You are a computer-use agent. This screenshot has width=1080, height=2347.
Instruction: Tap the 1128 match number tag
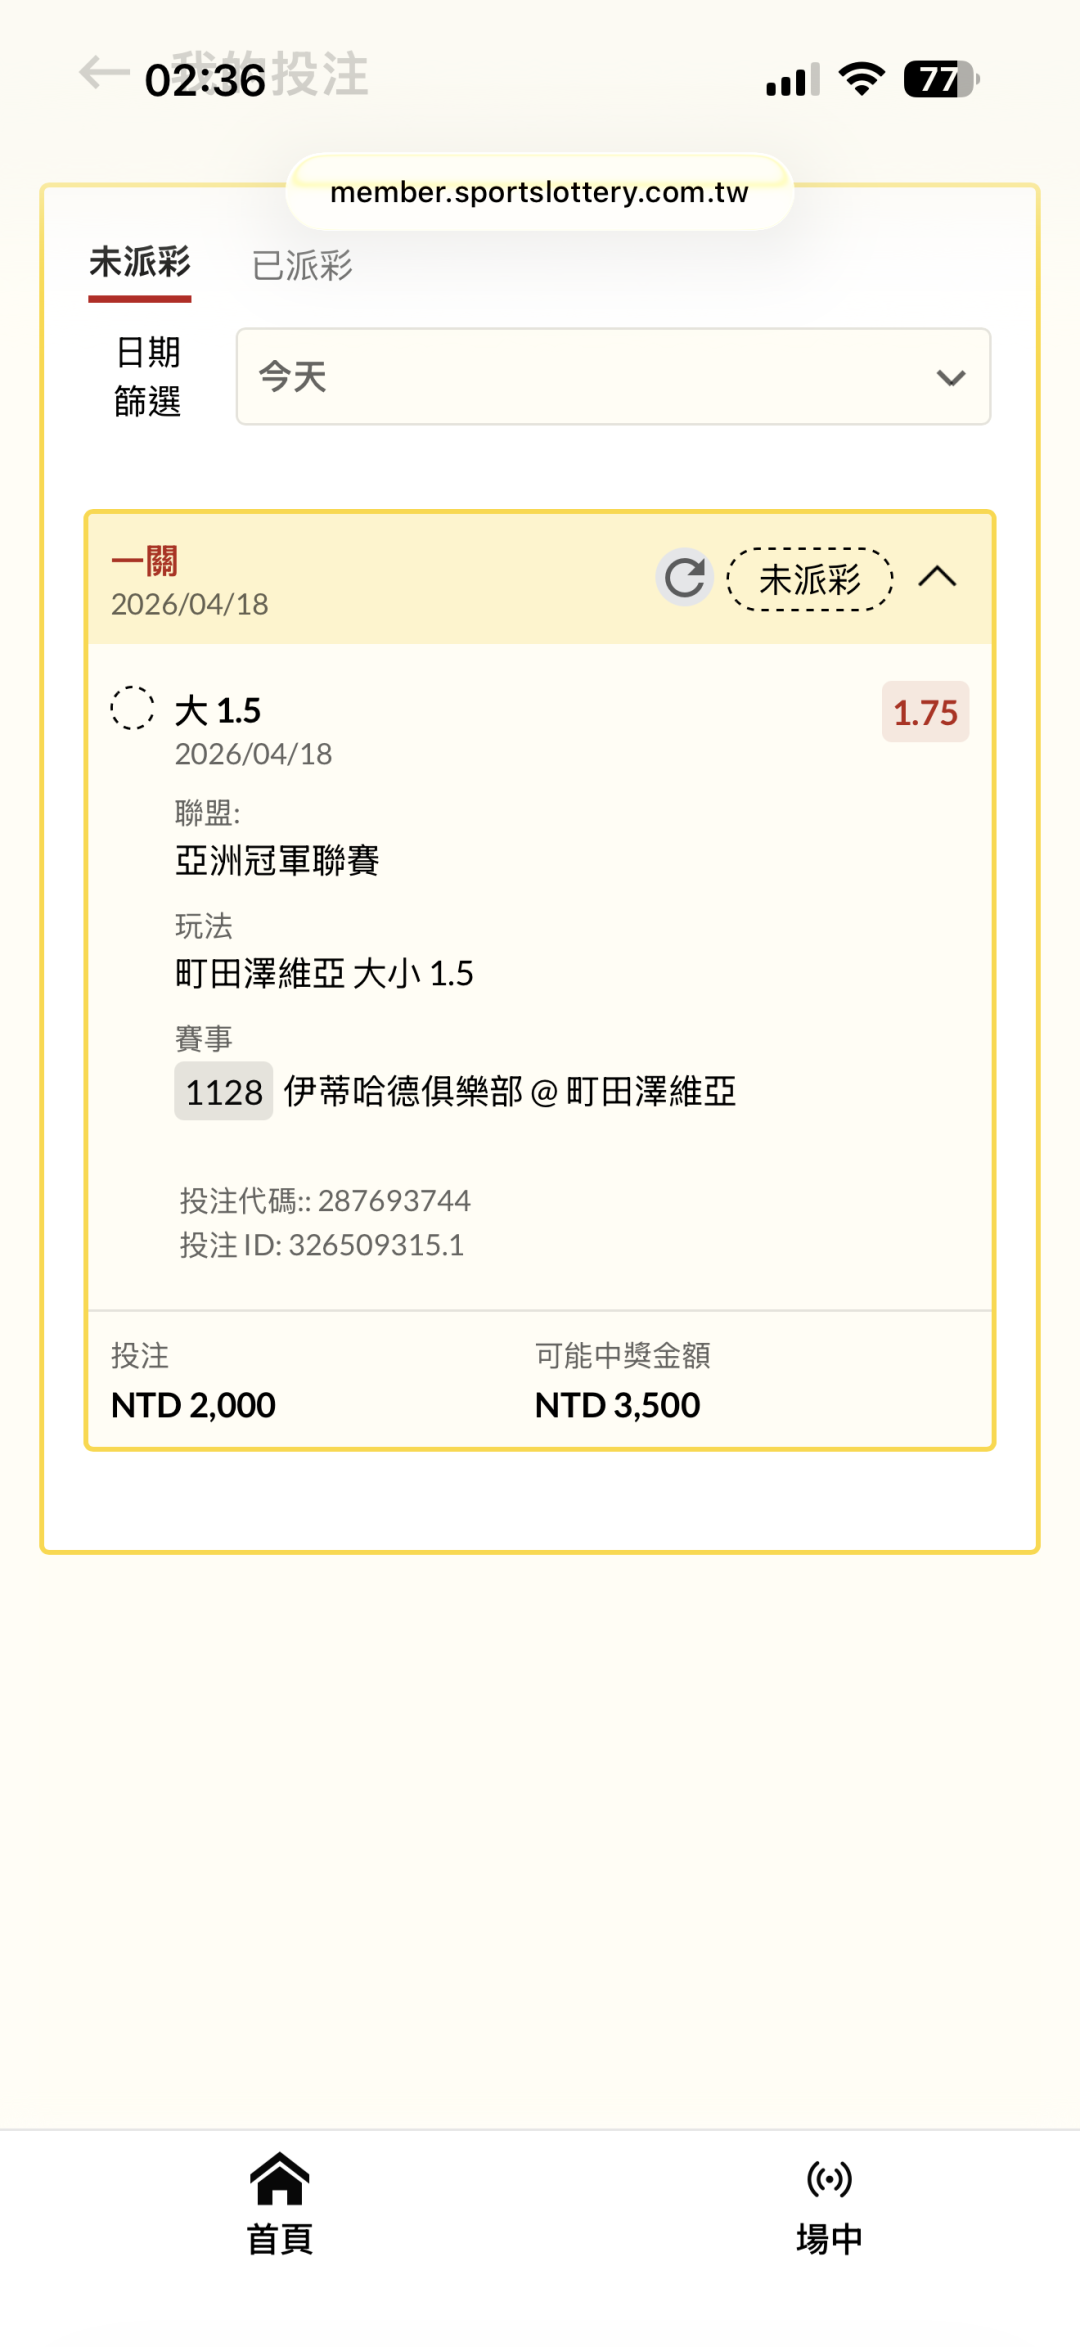[224, 1091]
